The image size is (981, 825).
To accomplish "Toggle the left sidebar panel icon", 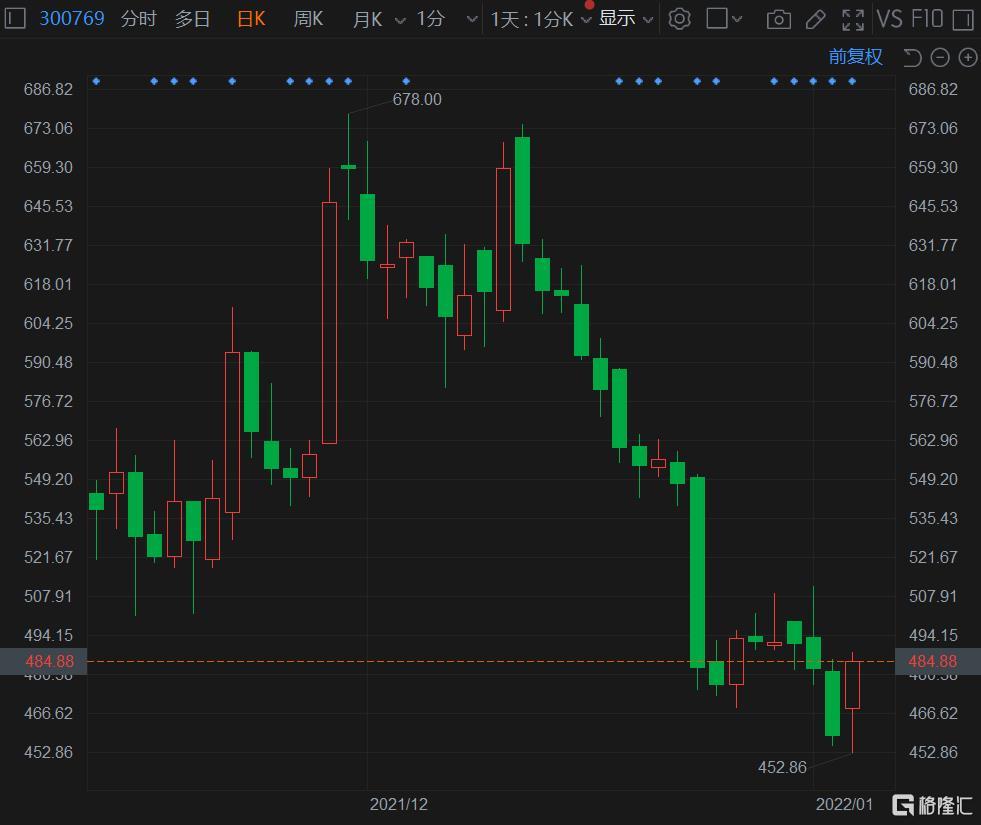I will (15, 18).
